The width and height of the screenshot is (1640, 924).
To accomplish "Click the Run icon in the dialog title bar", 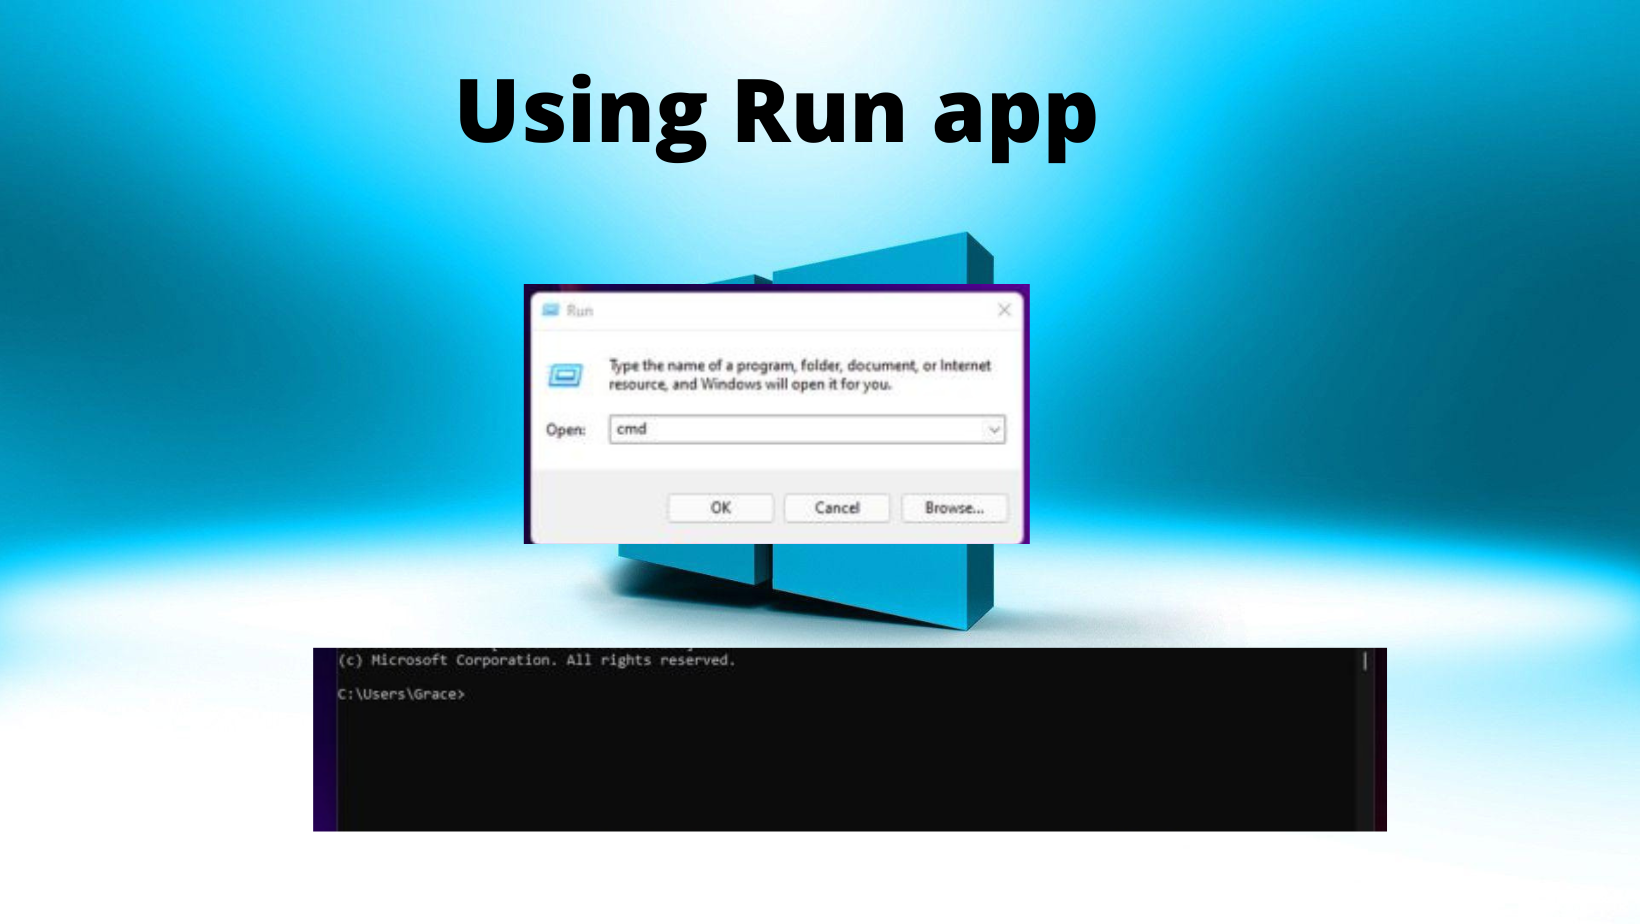I will [549, 310].
